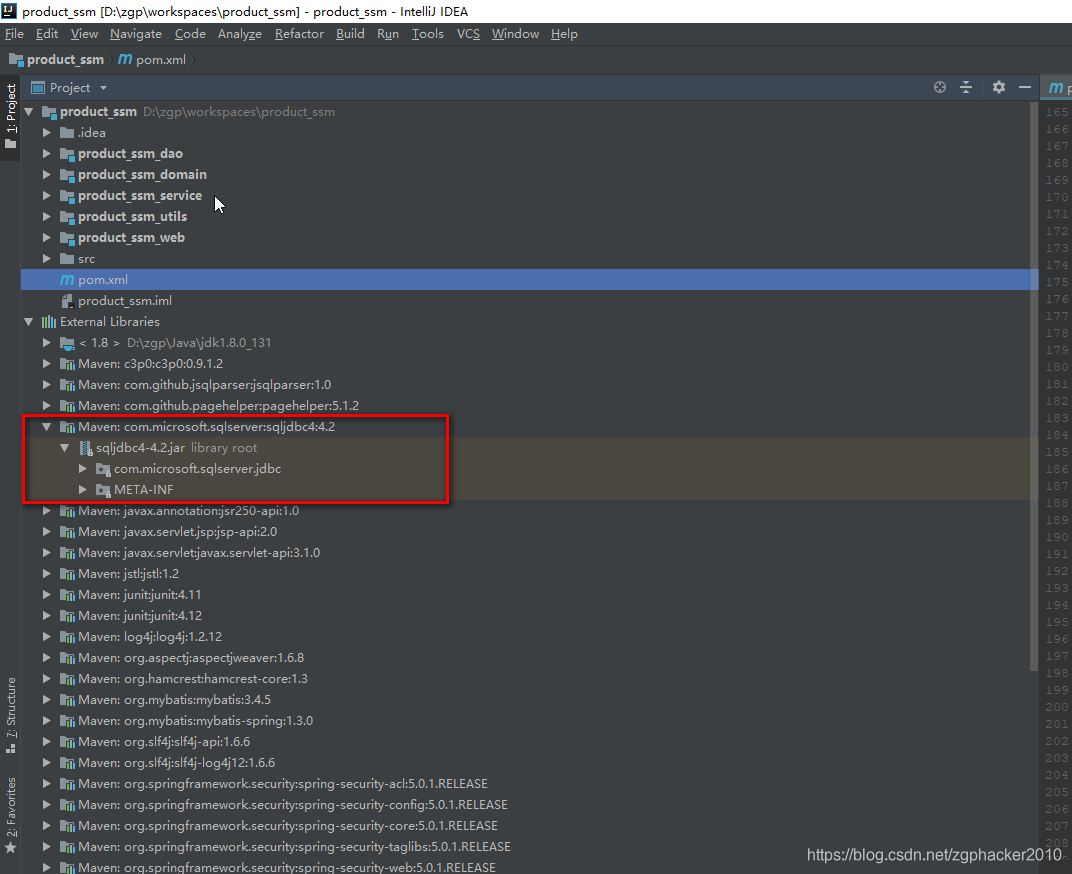Toggle the 1: Project tool window tab
The height and width of the screenshot is (874, 1072).
tap(10, 116)
